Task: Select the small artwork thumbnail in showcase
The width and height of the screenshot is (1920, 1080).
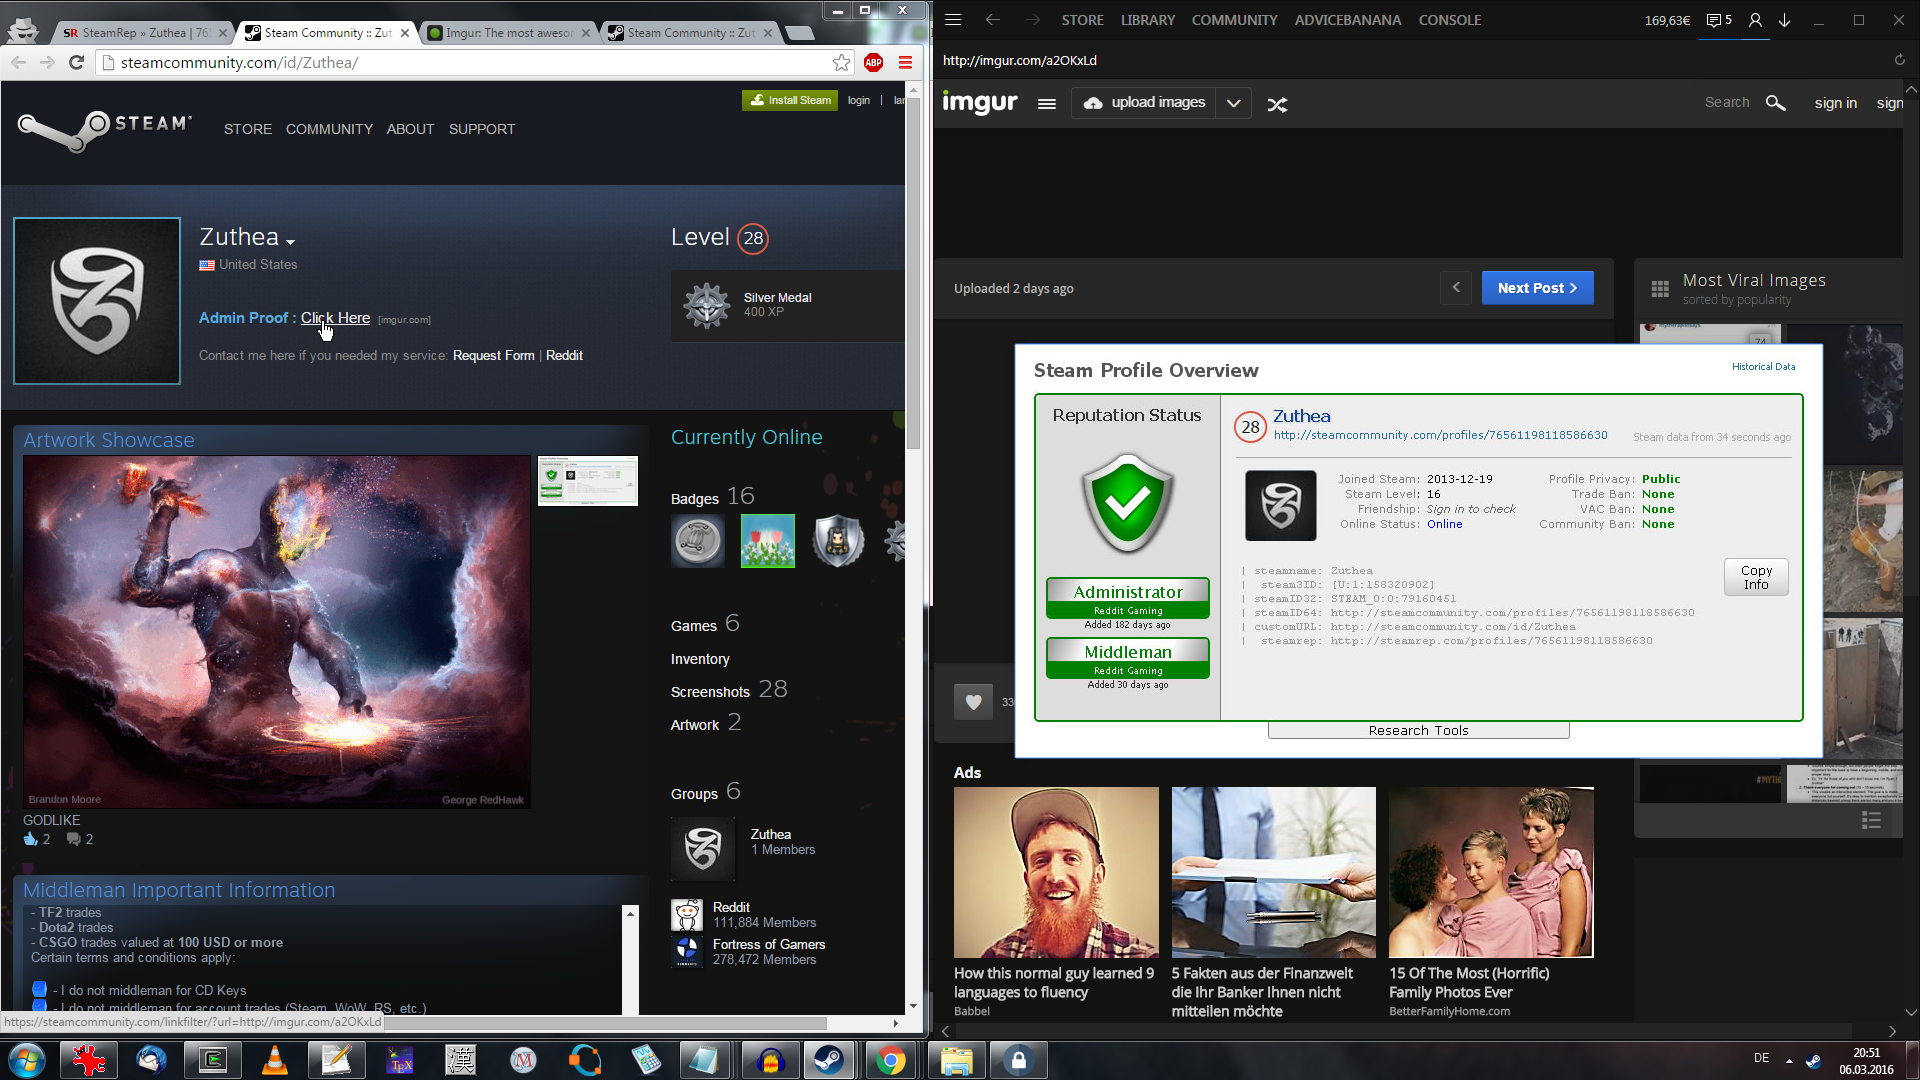Action: (x=587, y=481)
